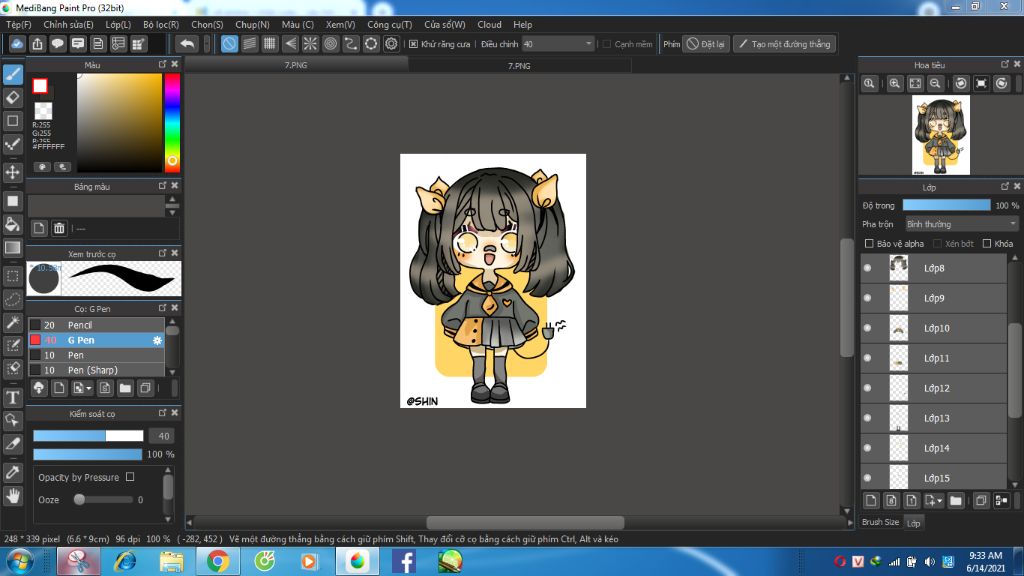Select the Bucket fill tool

12,224
